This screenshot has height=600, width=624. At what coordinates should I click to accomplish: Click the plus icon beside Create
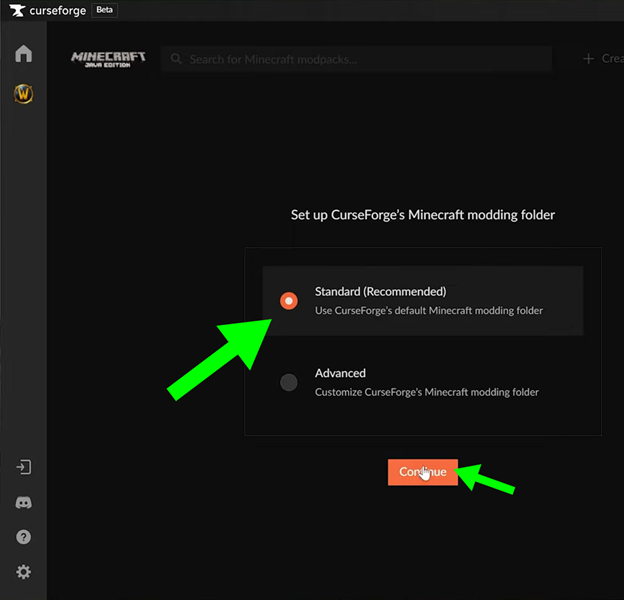point(588,59)
